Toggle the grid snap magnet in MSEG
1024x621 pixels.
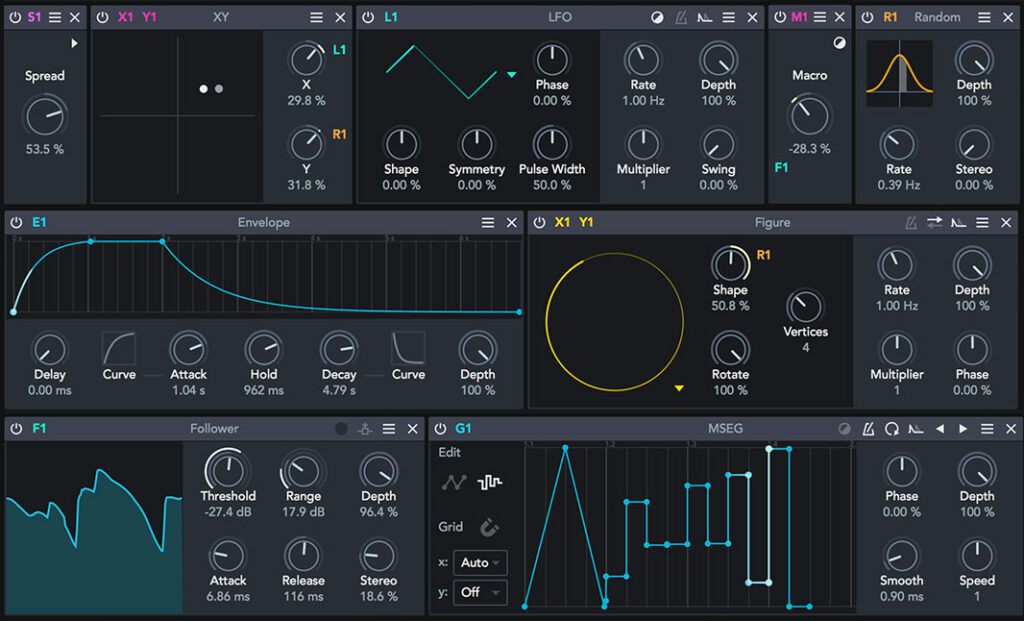tap(489, 527)
